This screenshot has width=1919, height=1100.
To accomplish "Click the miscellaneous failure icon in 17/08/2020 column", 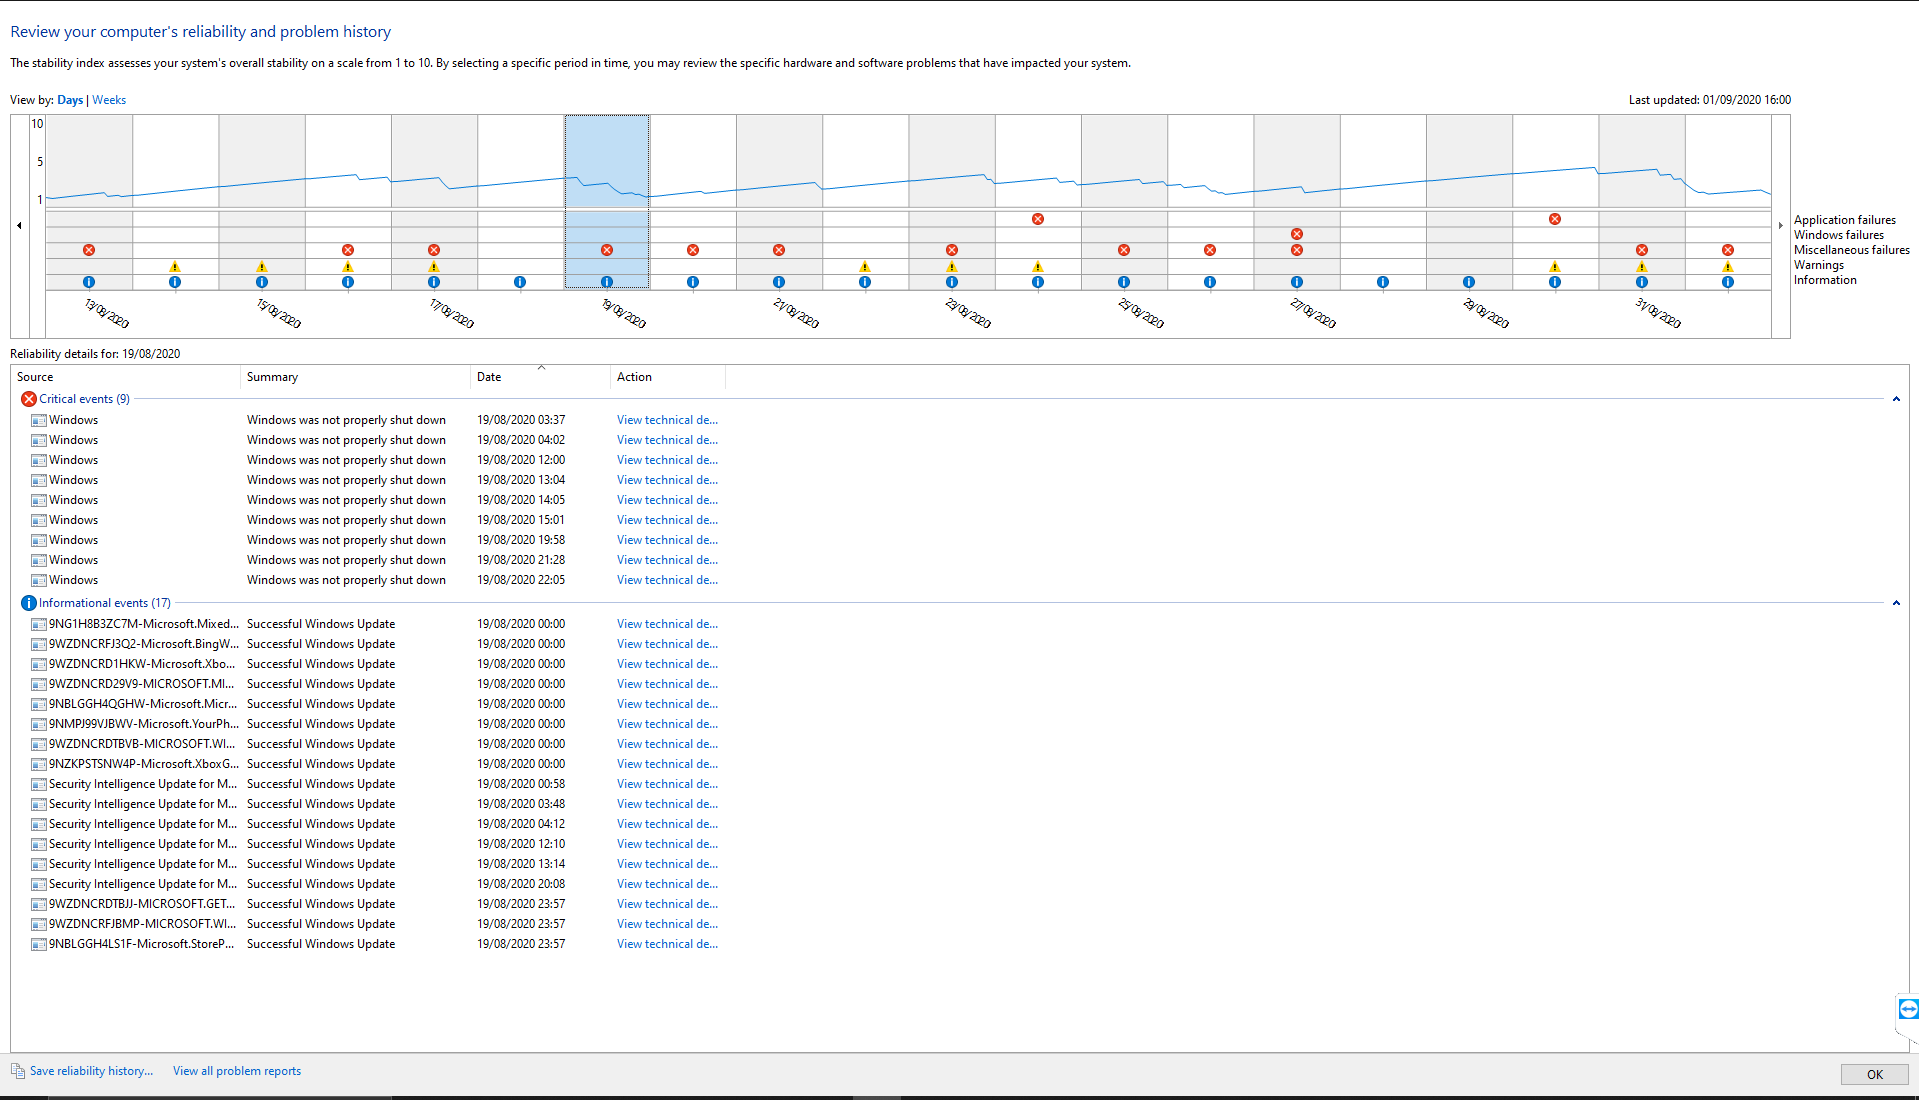I will [x=434, y=250].
